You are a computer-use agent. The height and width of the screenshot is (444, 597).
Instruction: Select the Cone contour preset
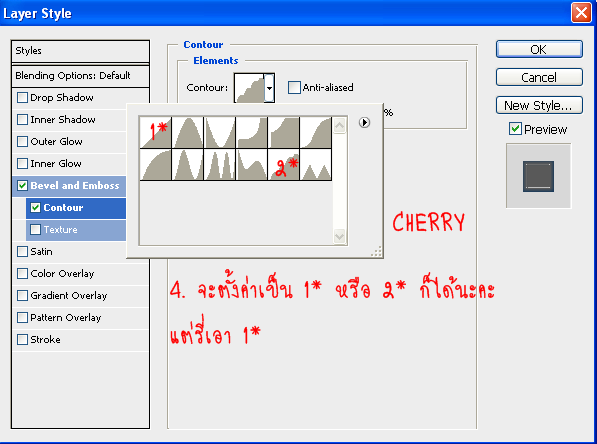[x=188, y=132]
